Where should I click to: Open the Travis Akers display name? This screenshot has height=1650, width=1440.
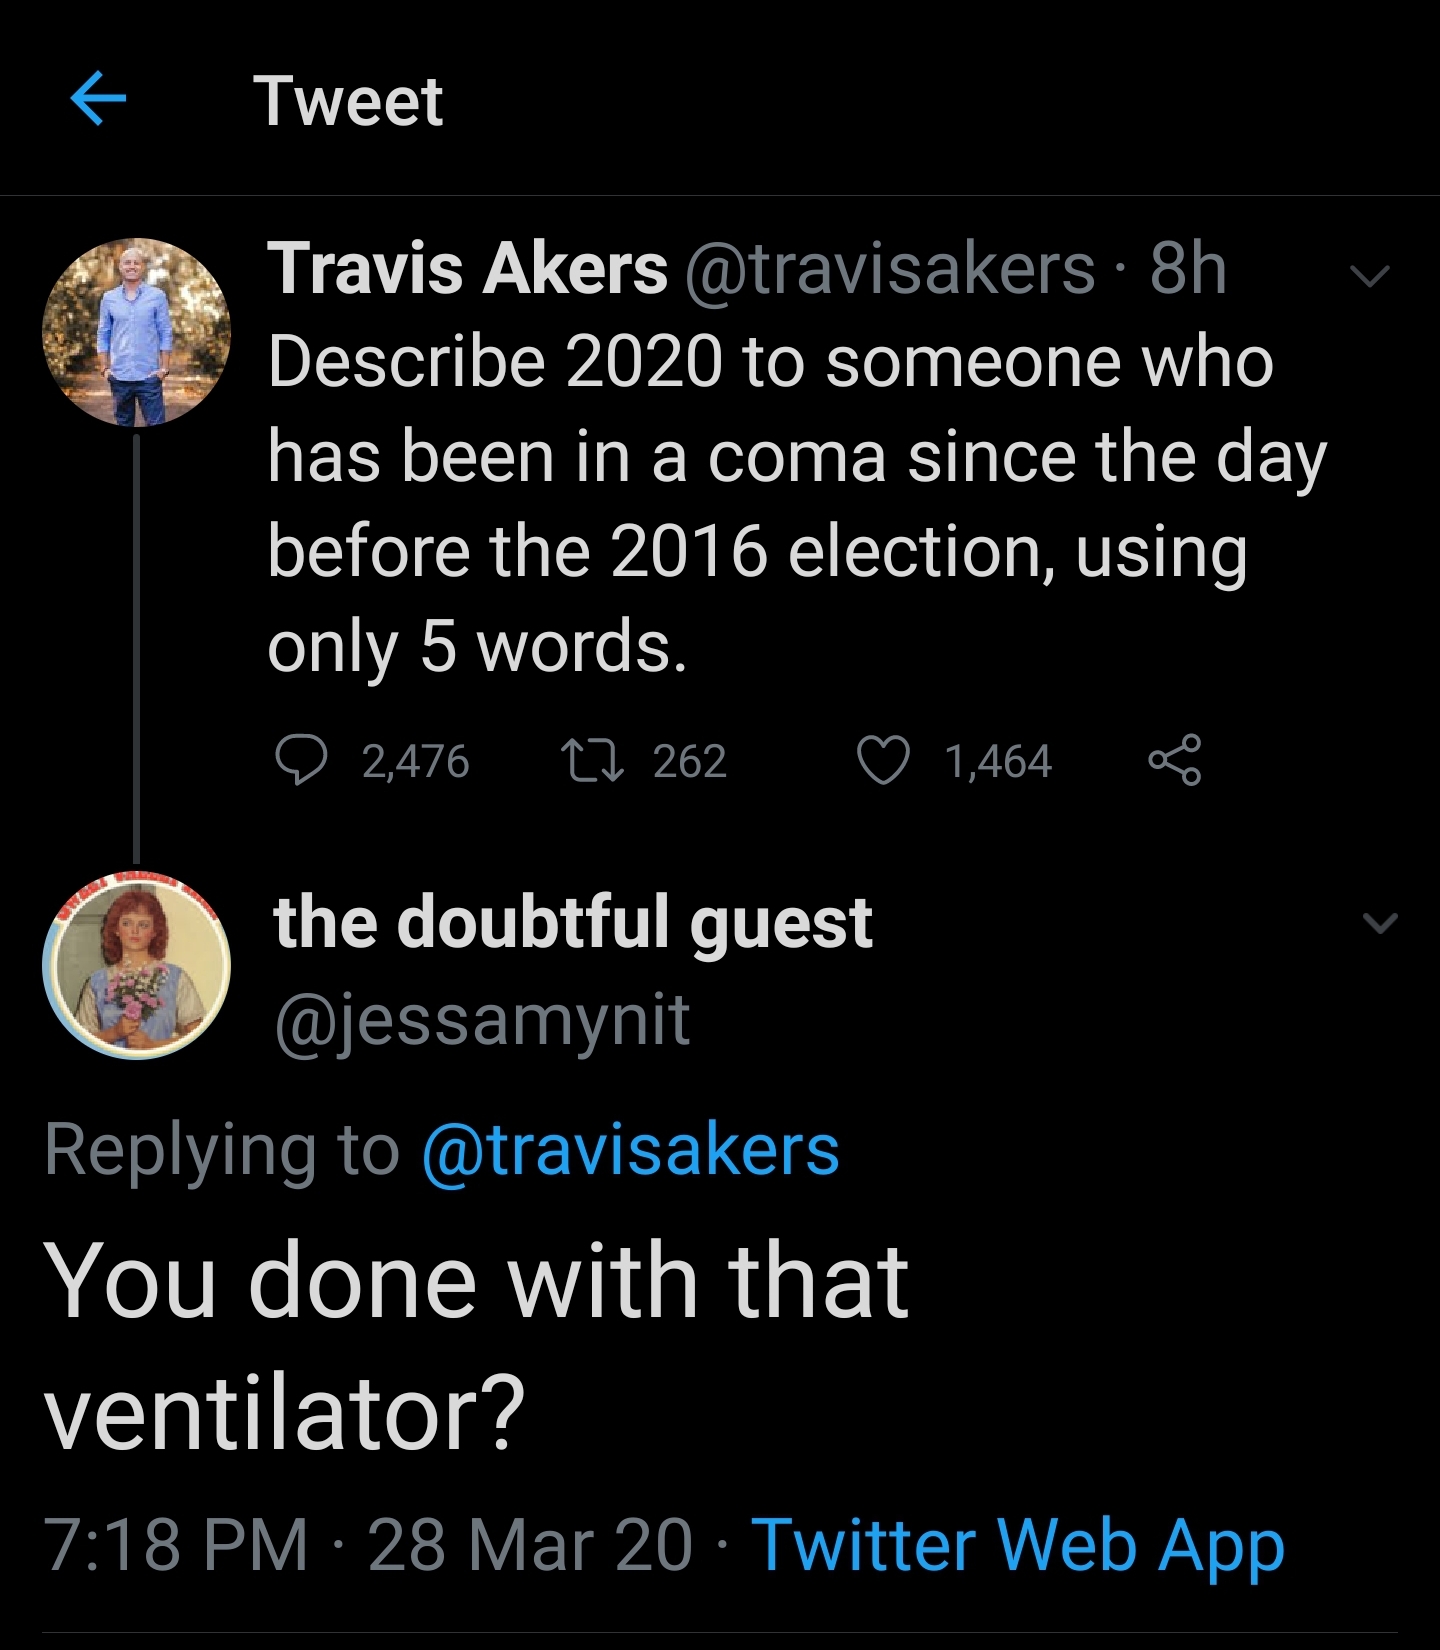tap(467, 270)
